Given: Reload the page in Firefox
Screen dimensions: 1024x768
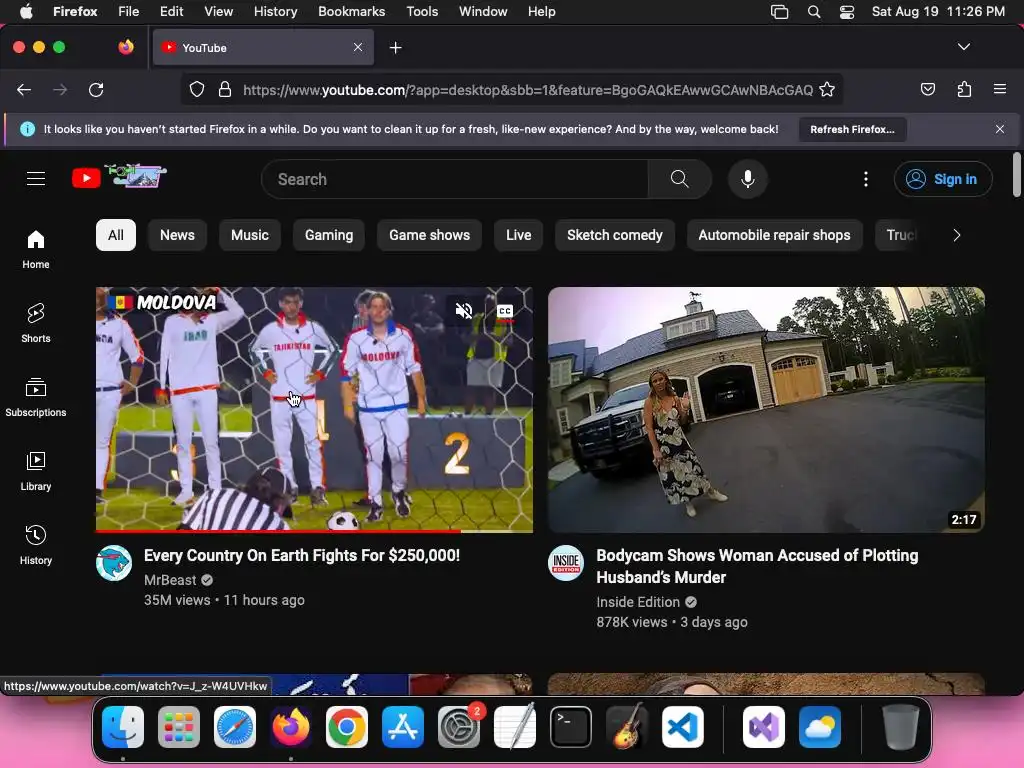Looking at the screenshot, I should [x=96, y=89].
